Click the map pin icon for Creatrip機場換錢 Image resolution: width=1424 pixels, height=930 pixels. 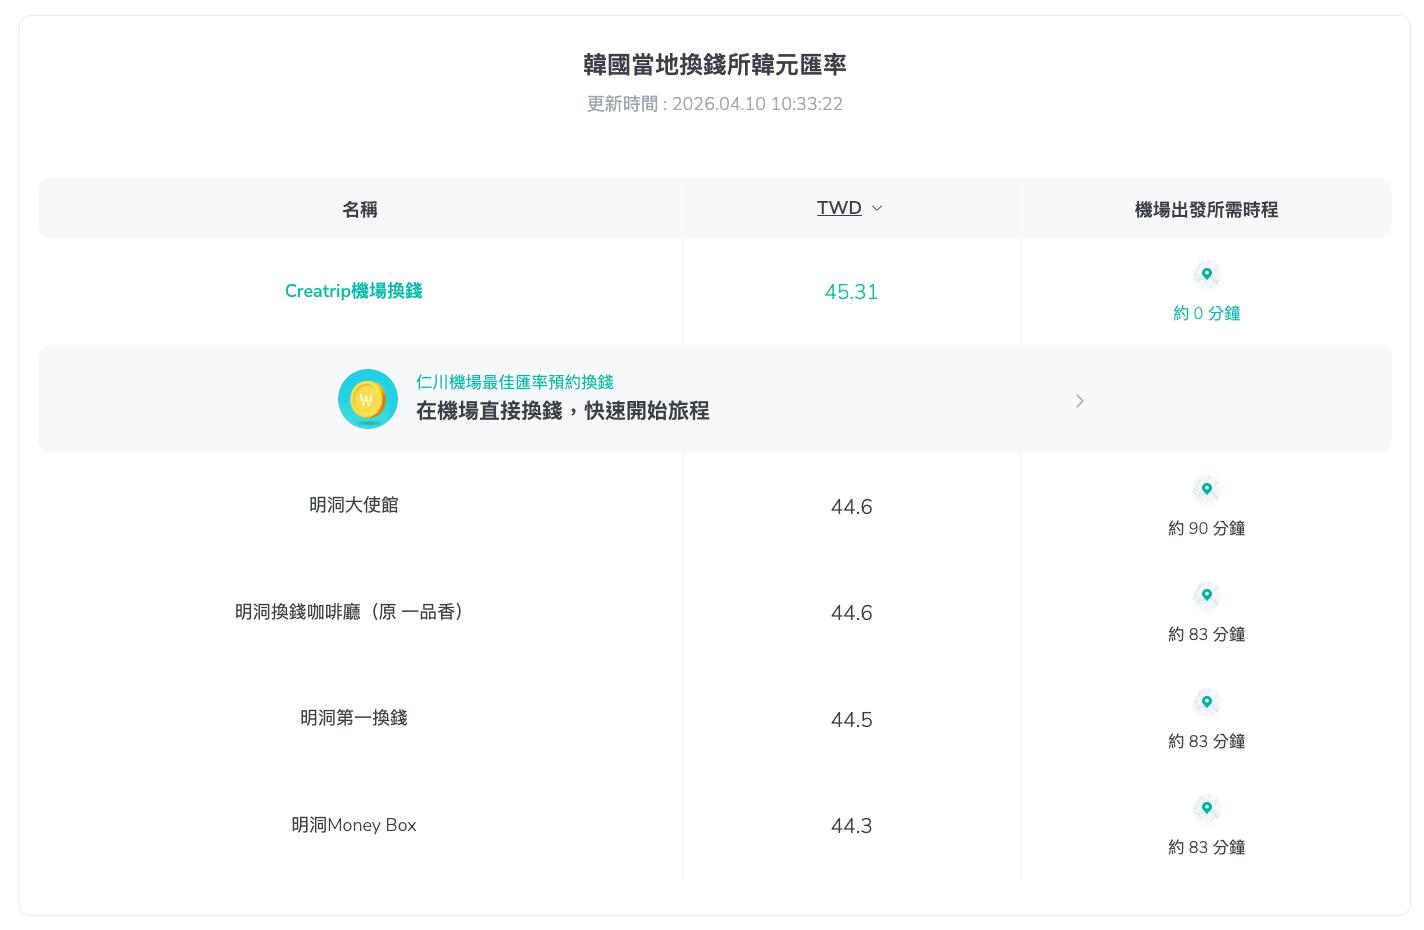click(1206, 274)
